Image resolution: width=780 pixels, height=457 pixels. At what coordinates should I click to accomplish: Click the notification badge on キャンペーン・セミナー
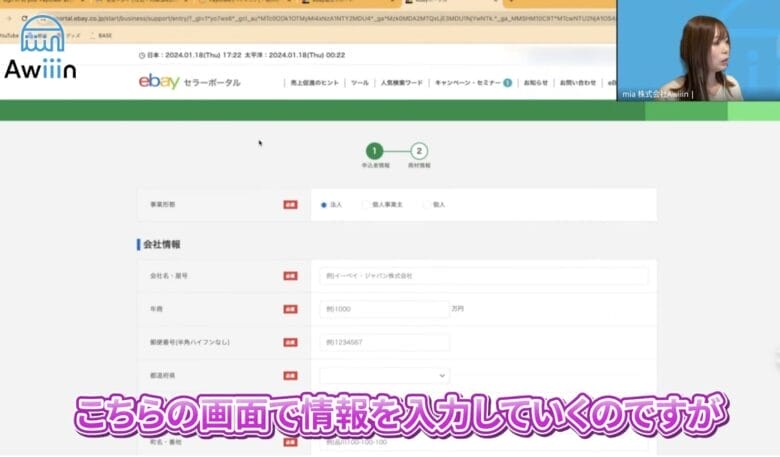[x=507, y=83]
